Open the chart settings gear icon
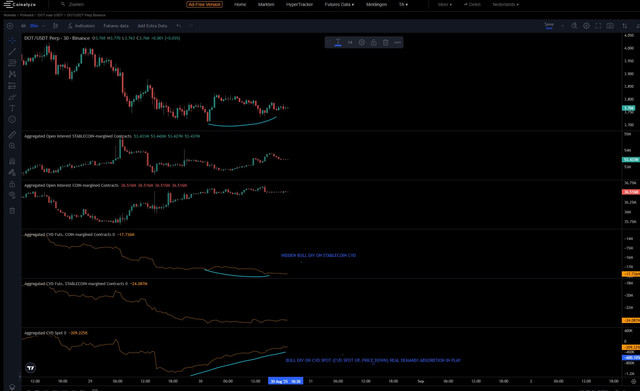Screen dimensions: 640x391 coord(586,26)
